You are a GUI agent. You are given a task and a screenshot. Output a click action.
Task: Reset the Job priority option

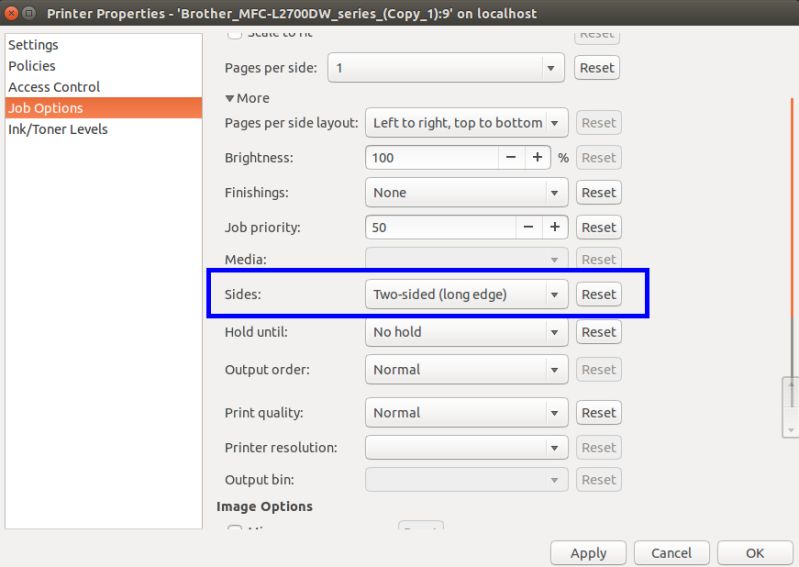pos(599,227)
